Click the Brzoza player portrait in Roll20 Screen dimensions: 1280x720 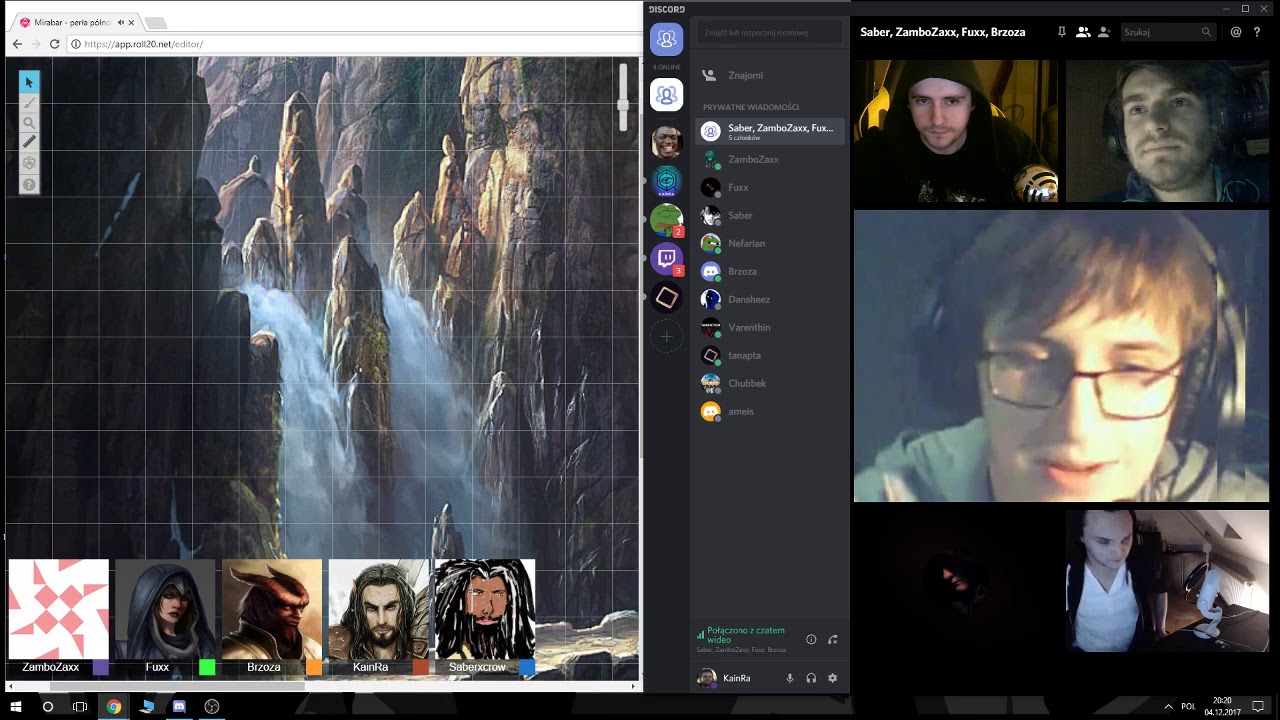point(272,608)
